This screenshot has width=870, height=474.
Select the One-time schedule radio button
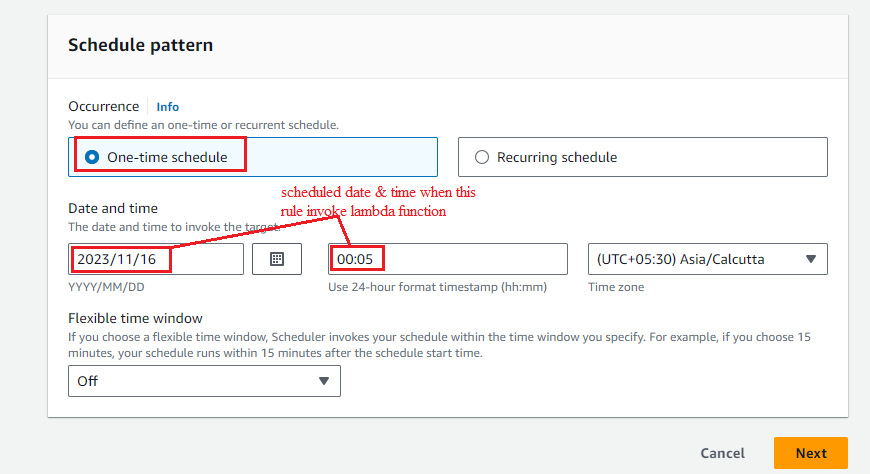pyautogui.click(x=92, y=157)
